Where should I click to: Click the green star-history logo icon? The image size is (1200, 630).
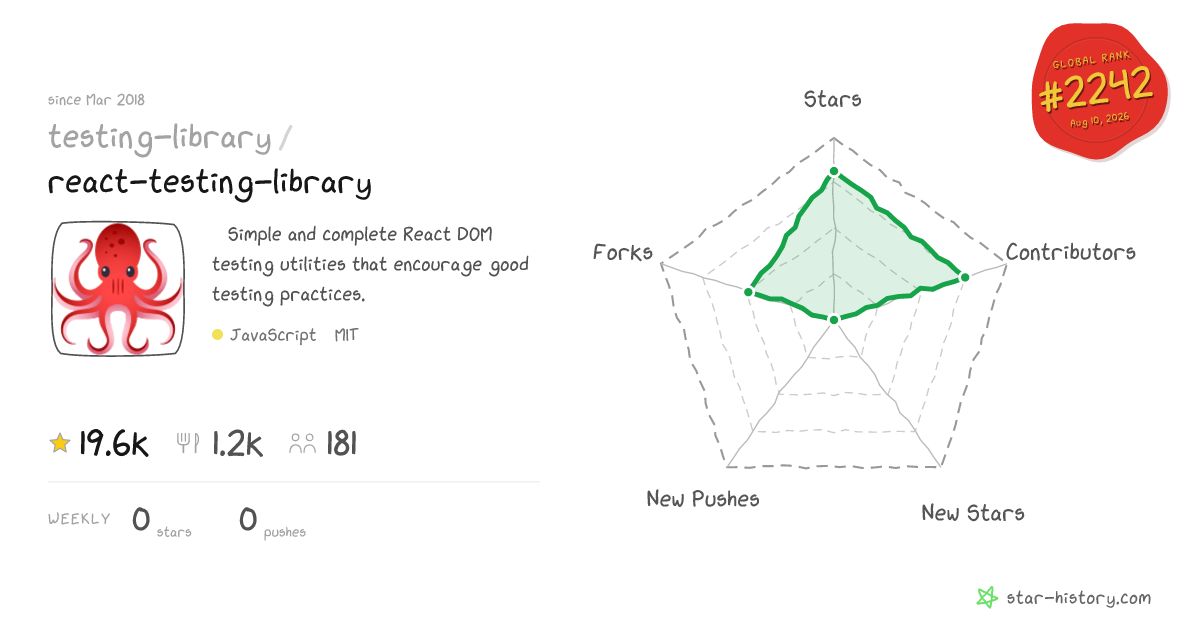tap(987, 598)
